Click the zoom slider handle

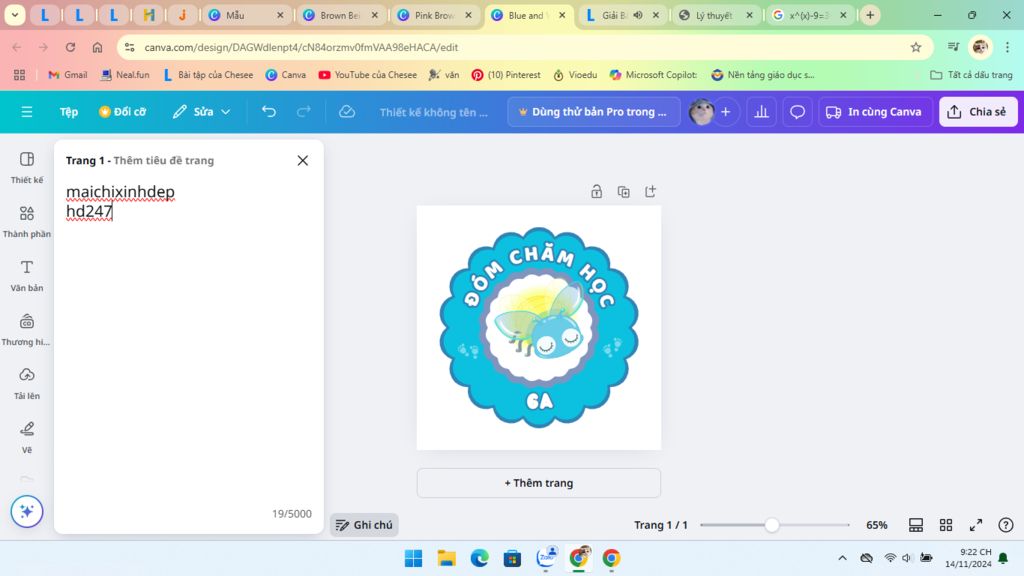(772, 525)
